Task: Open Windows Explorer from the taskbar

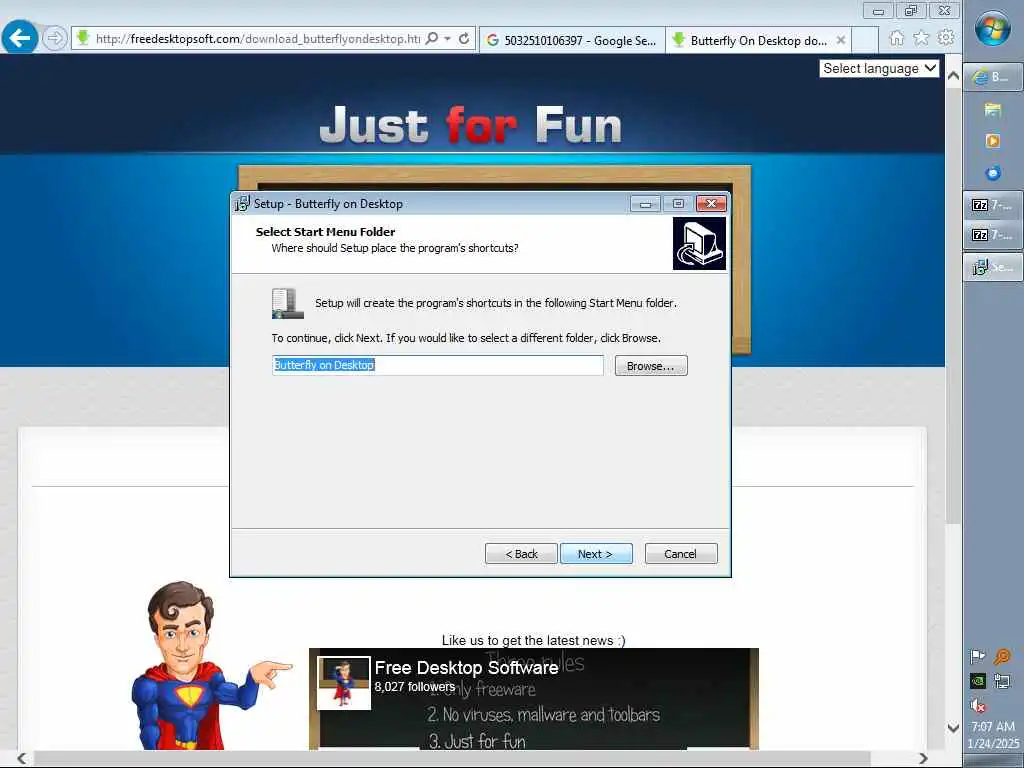Action: pyautogui.click(x=993, y=109)
